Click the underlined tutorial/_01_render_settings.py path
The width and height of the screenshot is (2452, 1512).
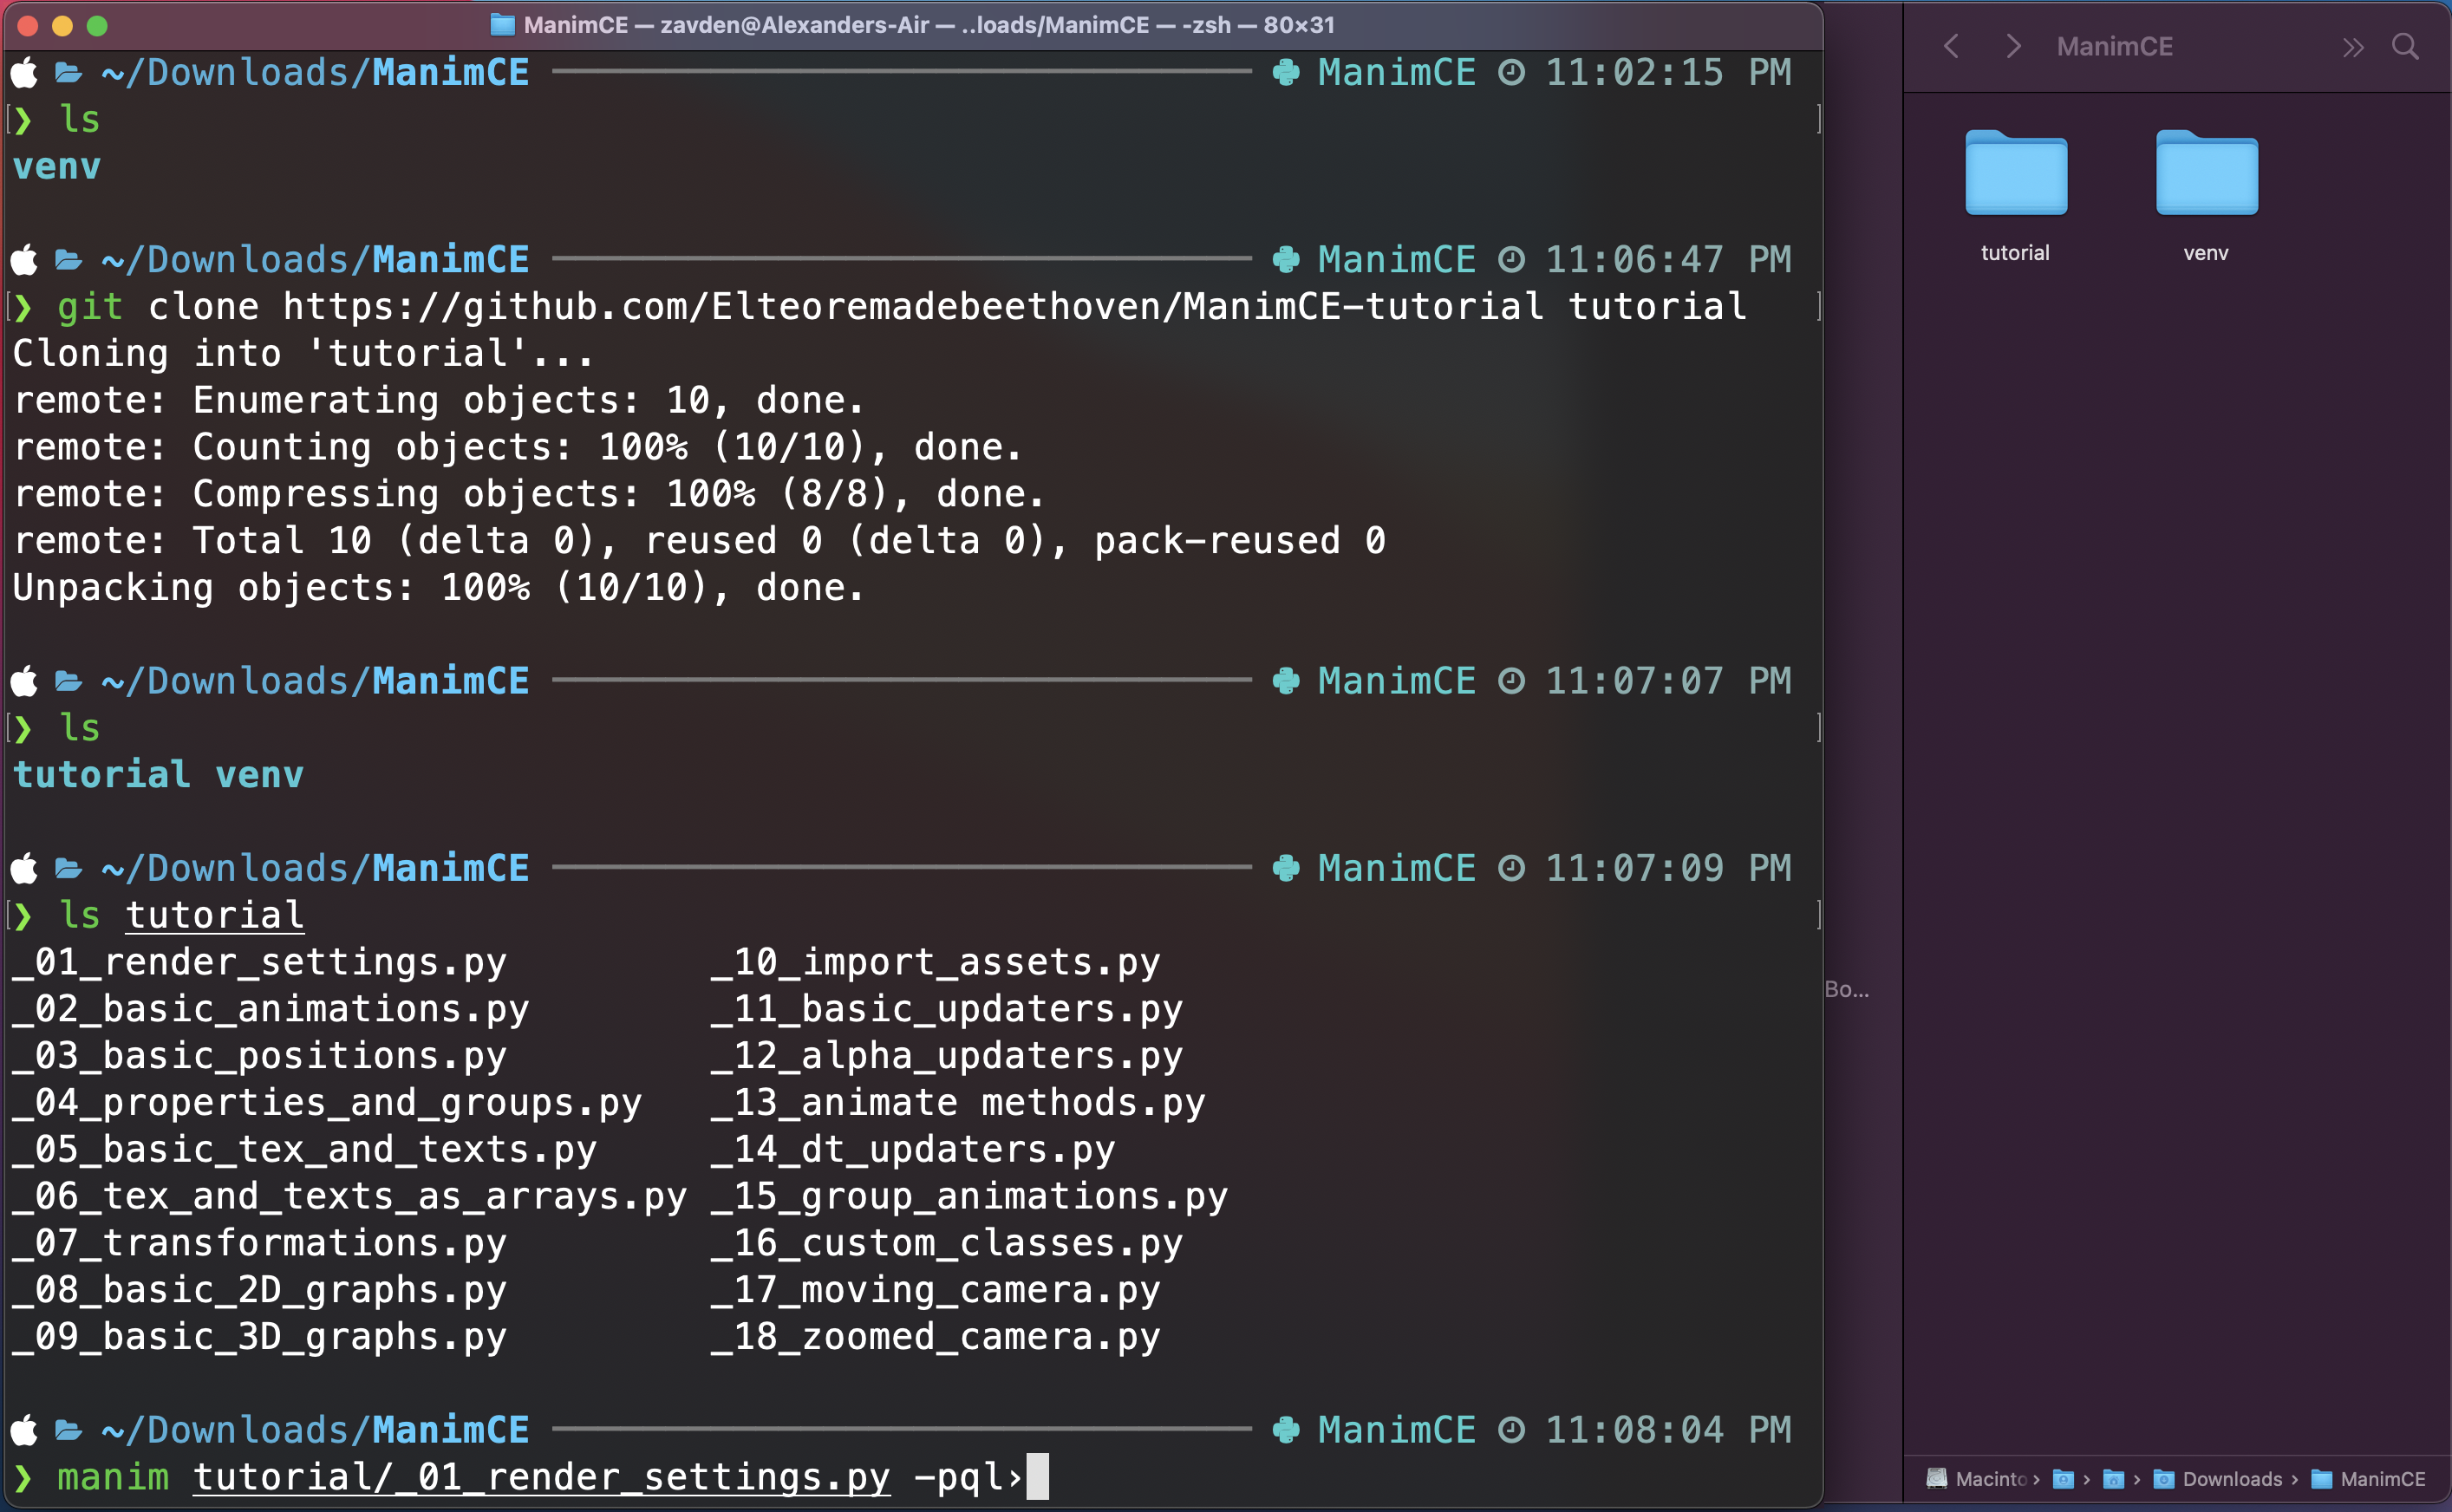coord(541,1477)
